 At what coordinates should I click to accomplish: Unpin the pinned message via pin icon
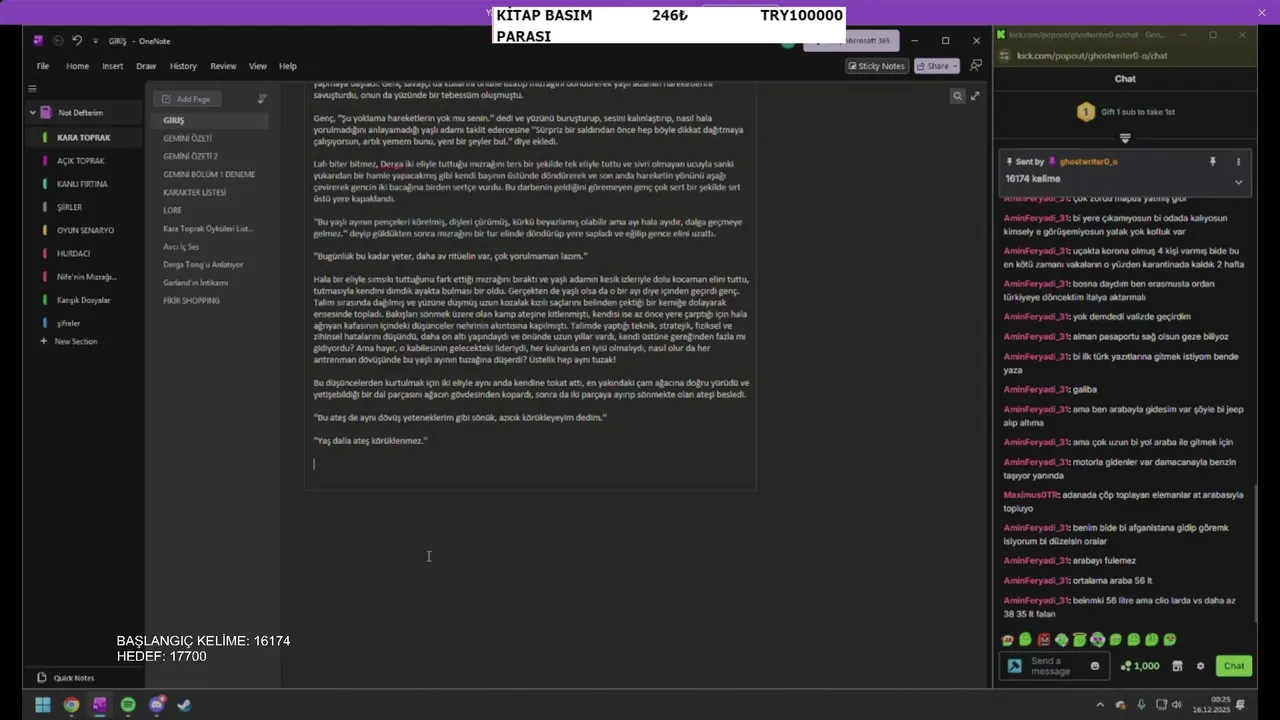[1212, 161]
